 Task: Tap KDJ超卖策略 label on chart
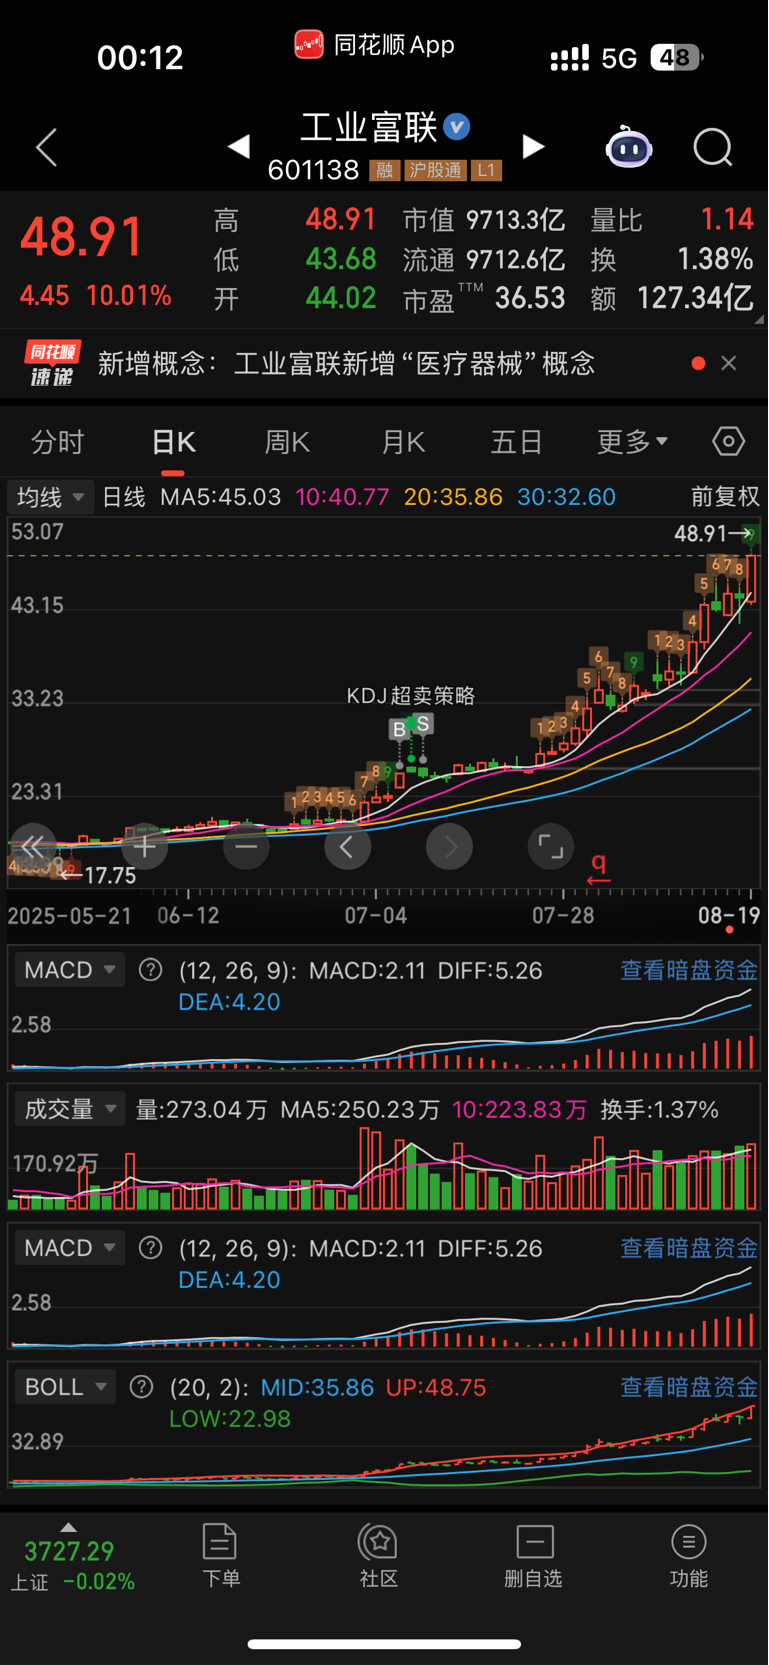pyautogui.click(x=410, y=695)
